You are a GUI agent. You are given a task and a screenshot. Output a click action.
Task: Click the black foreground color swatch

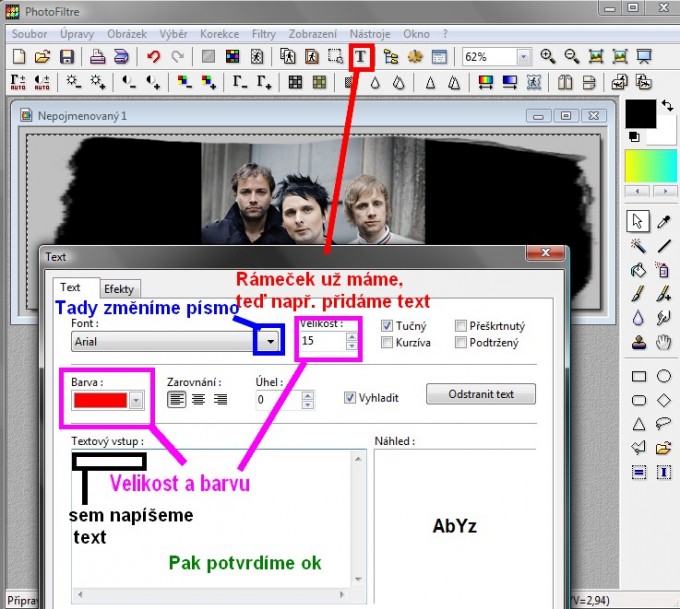[x=641, y=114]
